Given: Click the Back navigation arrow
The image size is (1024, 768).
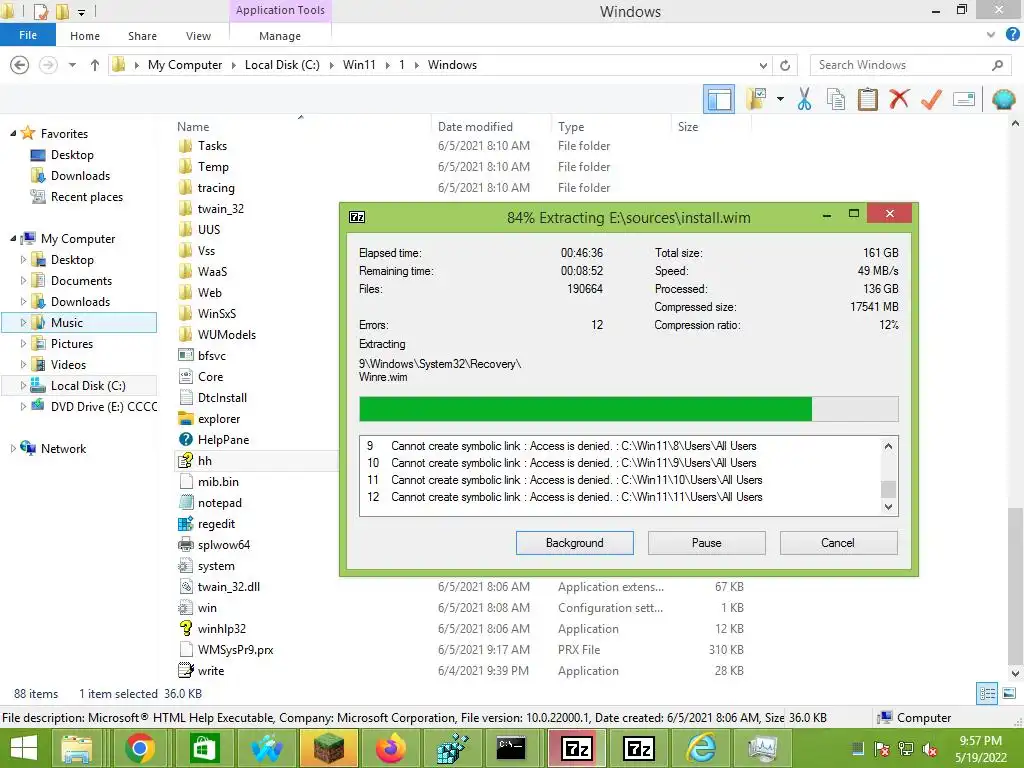Looking at the screenshot, I should [x=20, y=65].
